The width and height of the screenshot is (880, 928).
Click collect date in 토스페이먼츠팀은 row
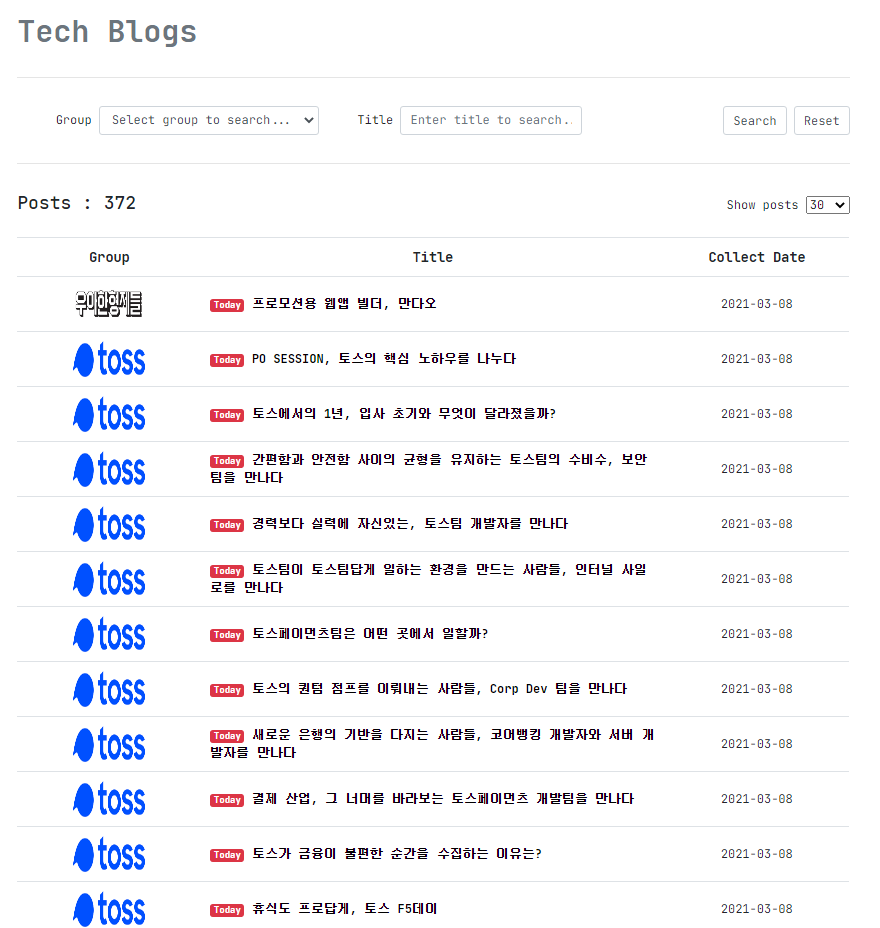[x=756, y=634]
